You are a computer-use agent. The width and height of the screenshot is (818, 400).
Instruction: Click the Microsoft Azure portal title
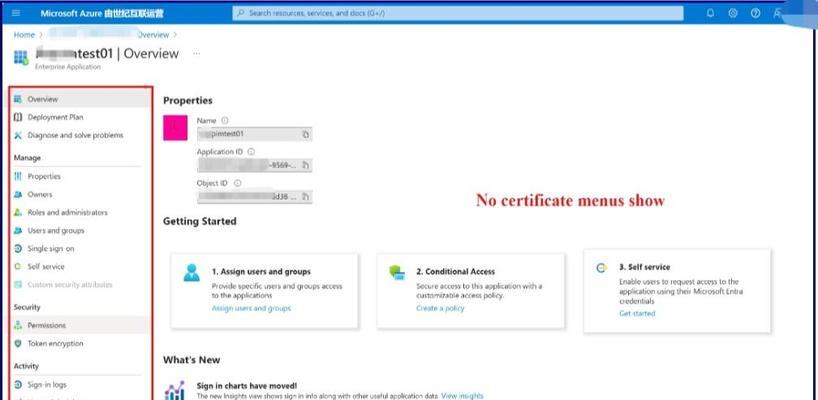tap(102, 13)
